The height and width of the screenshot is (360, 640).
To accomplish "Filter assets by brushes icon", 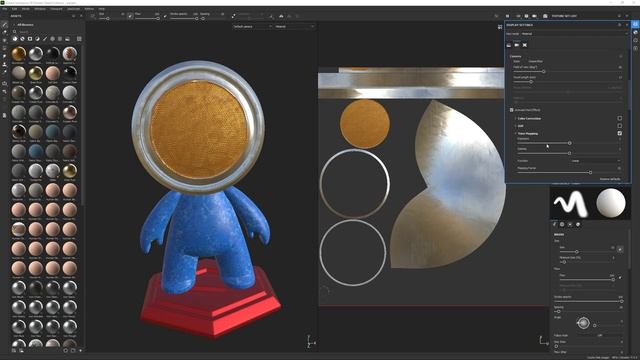I will 45,39.
